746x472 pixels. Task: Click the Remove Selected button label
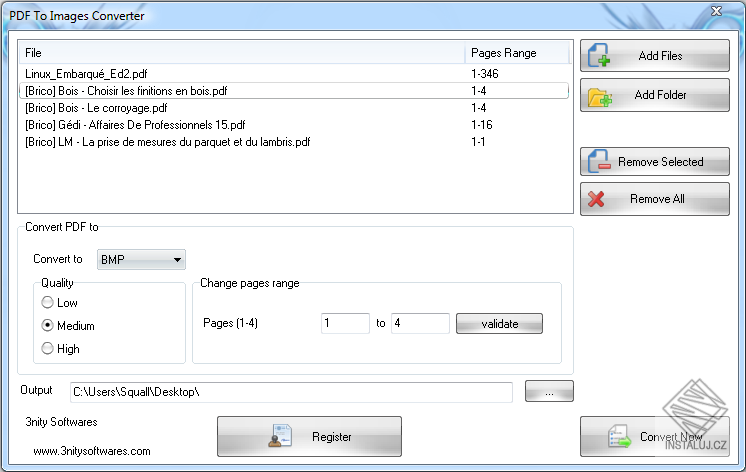[660, 162]
